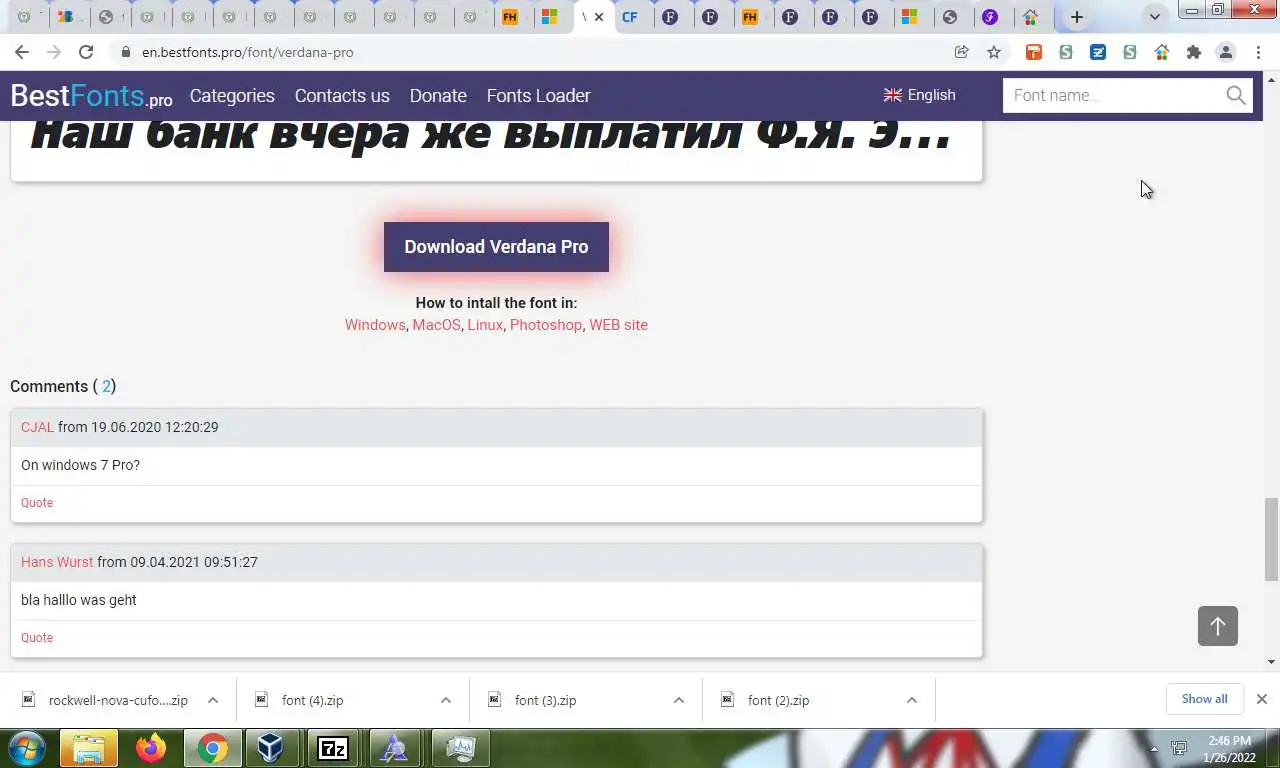
Task: Open the colorful house extension icon
Action: click(x=1162, y=52)
